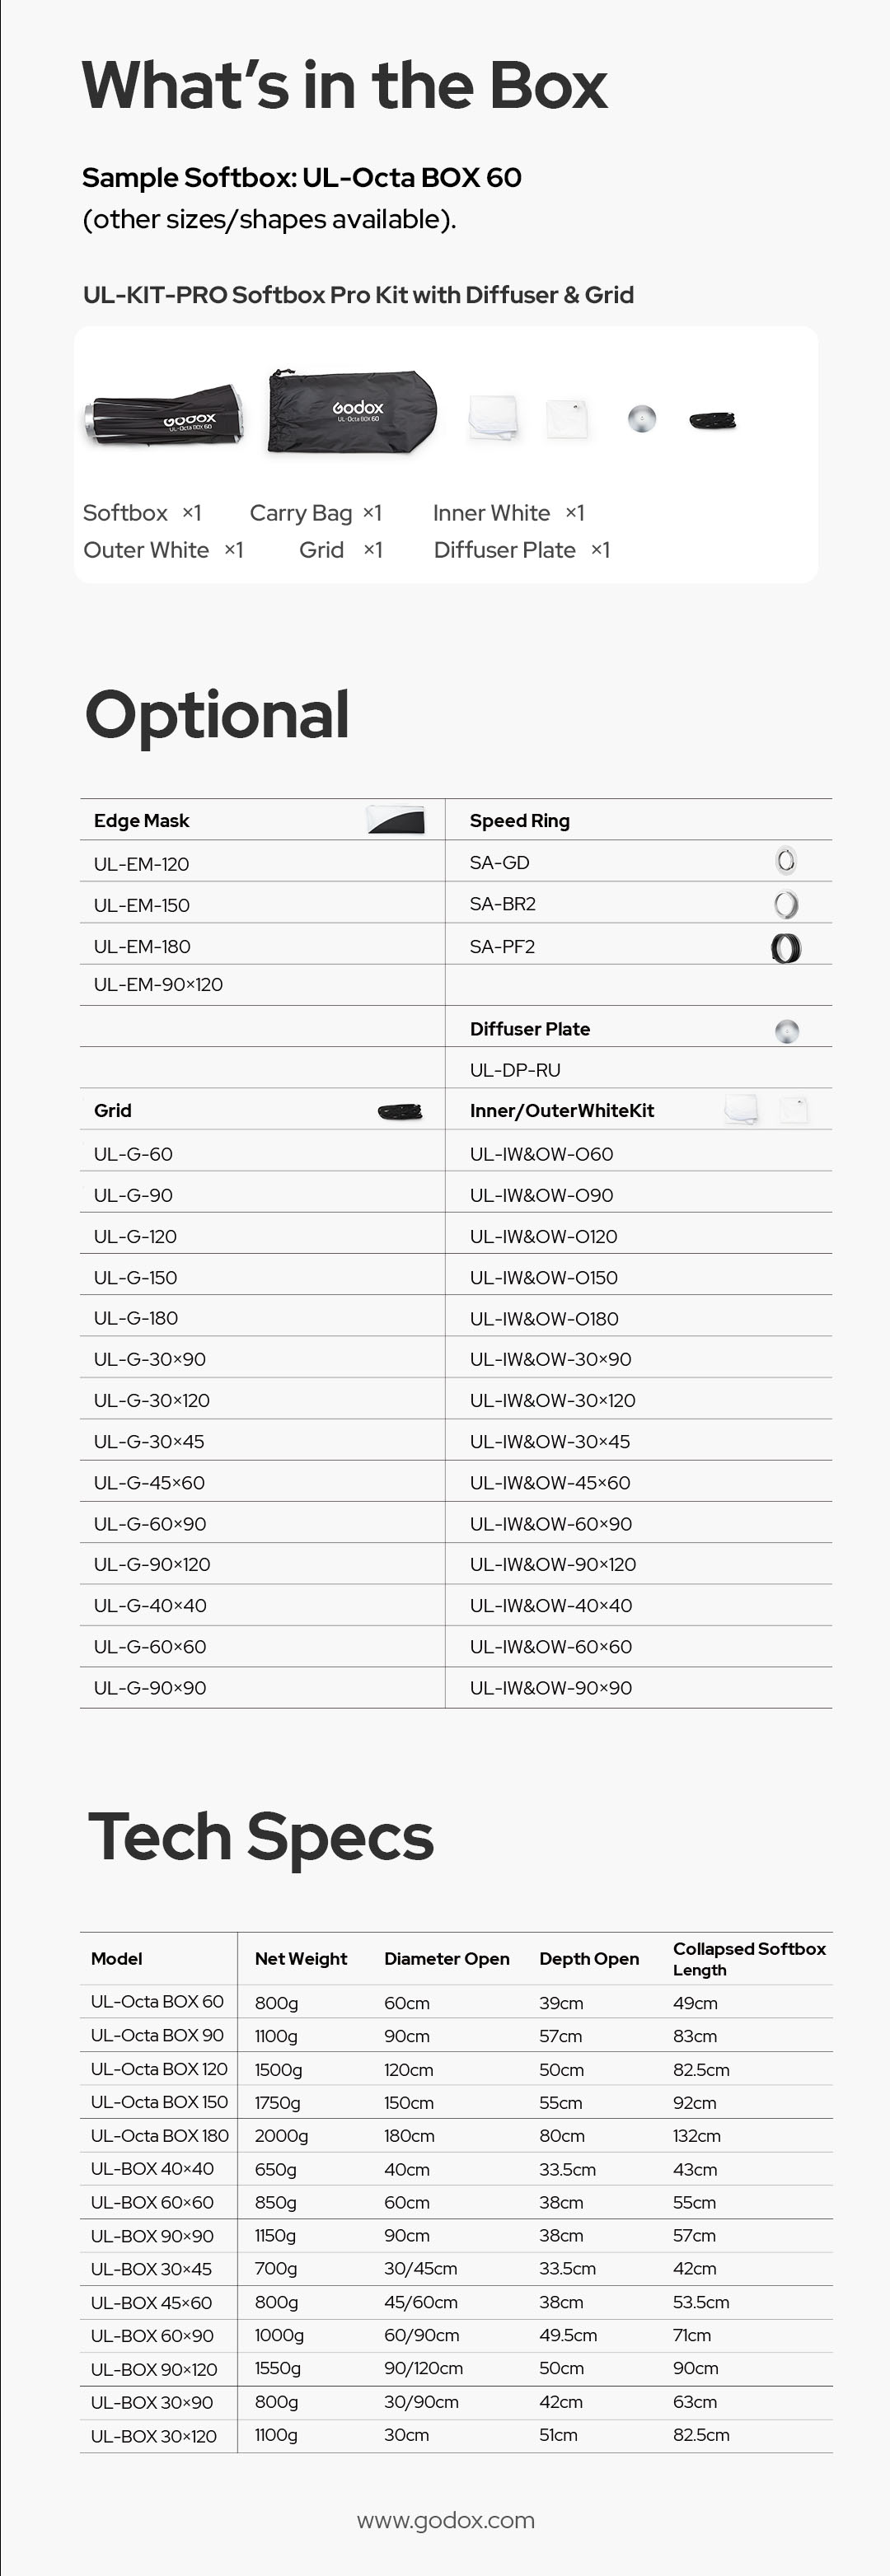Click the grid image in kit box
The width and height of the screenshot is (890, 2576).
pos(713,420)
